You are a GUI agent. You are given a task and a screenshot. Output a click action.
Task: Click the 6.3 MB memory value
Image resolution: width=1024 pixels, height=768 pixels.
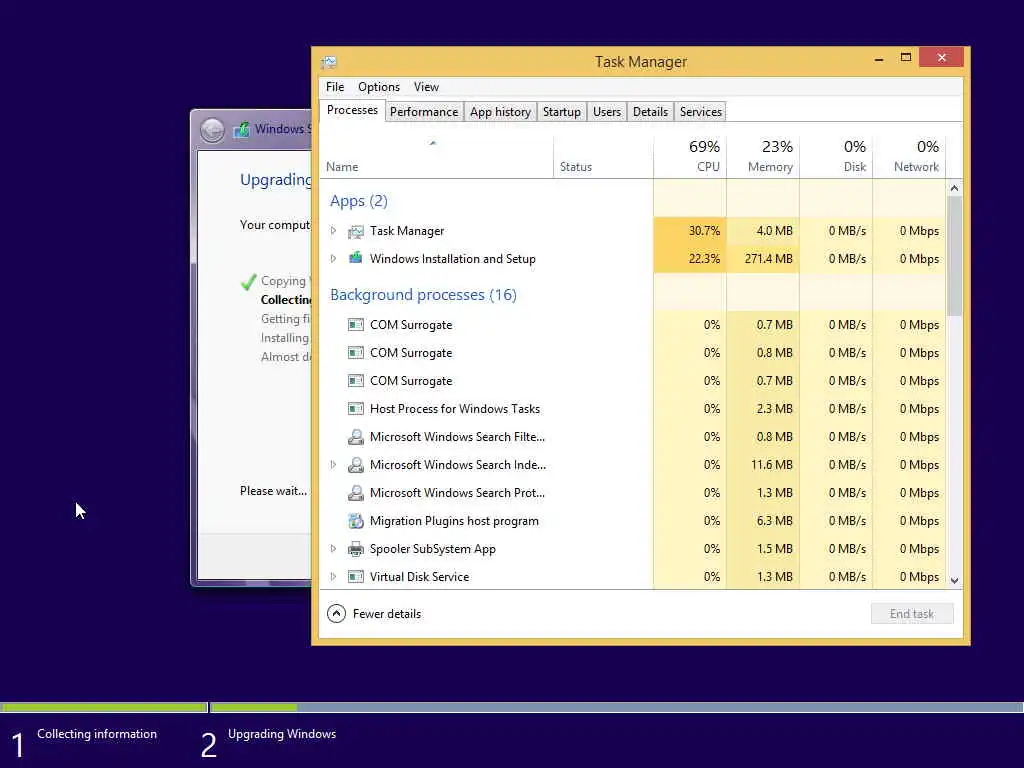[775, 520]
